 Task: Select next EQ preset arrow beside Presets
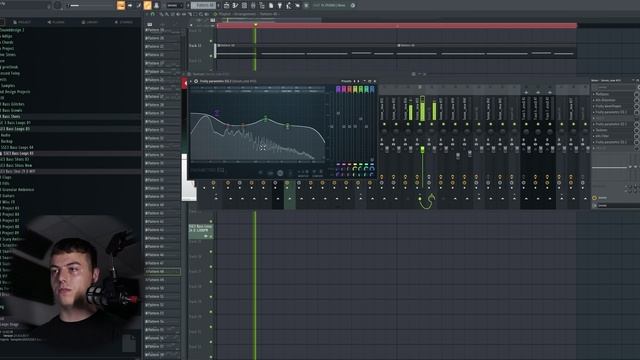pyautogui.click(x=358, y=81)
